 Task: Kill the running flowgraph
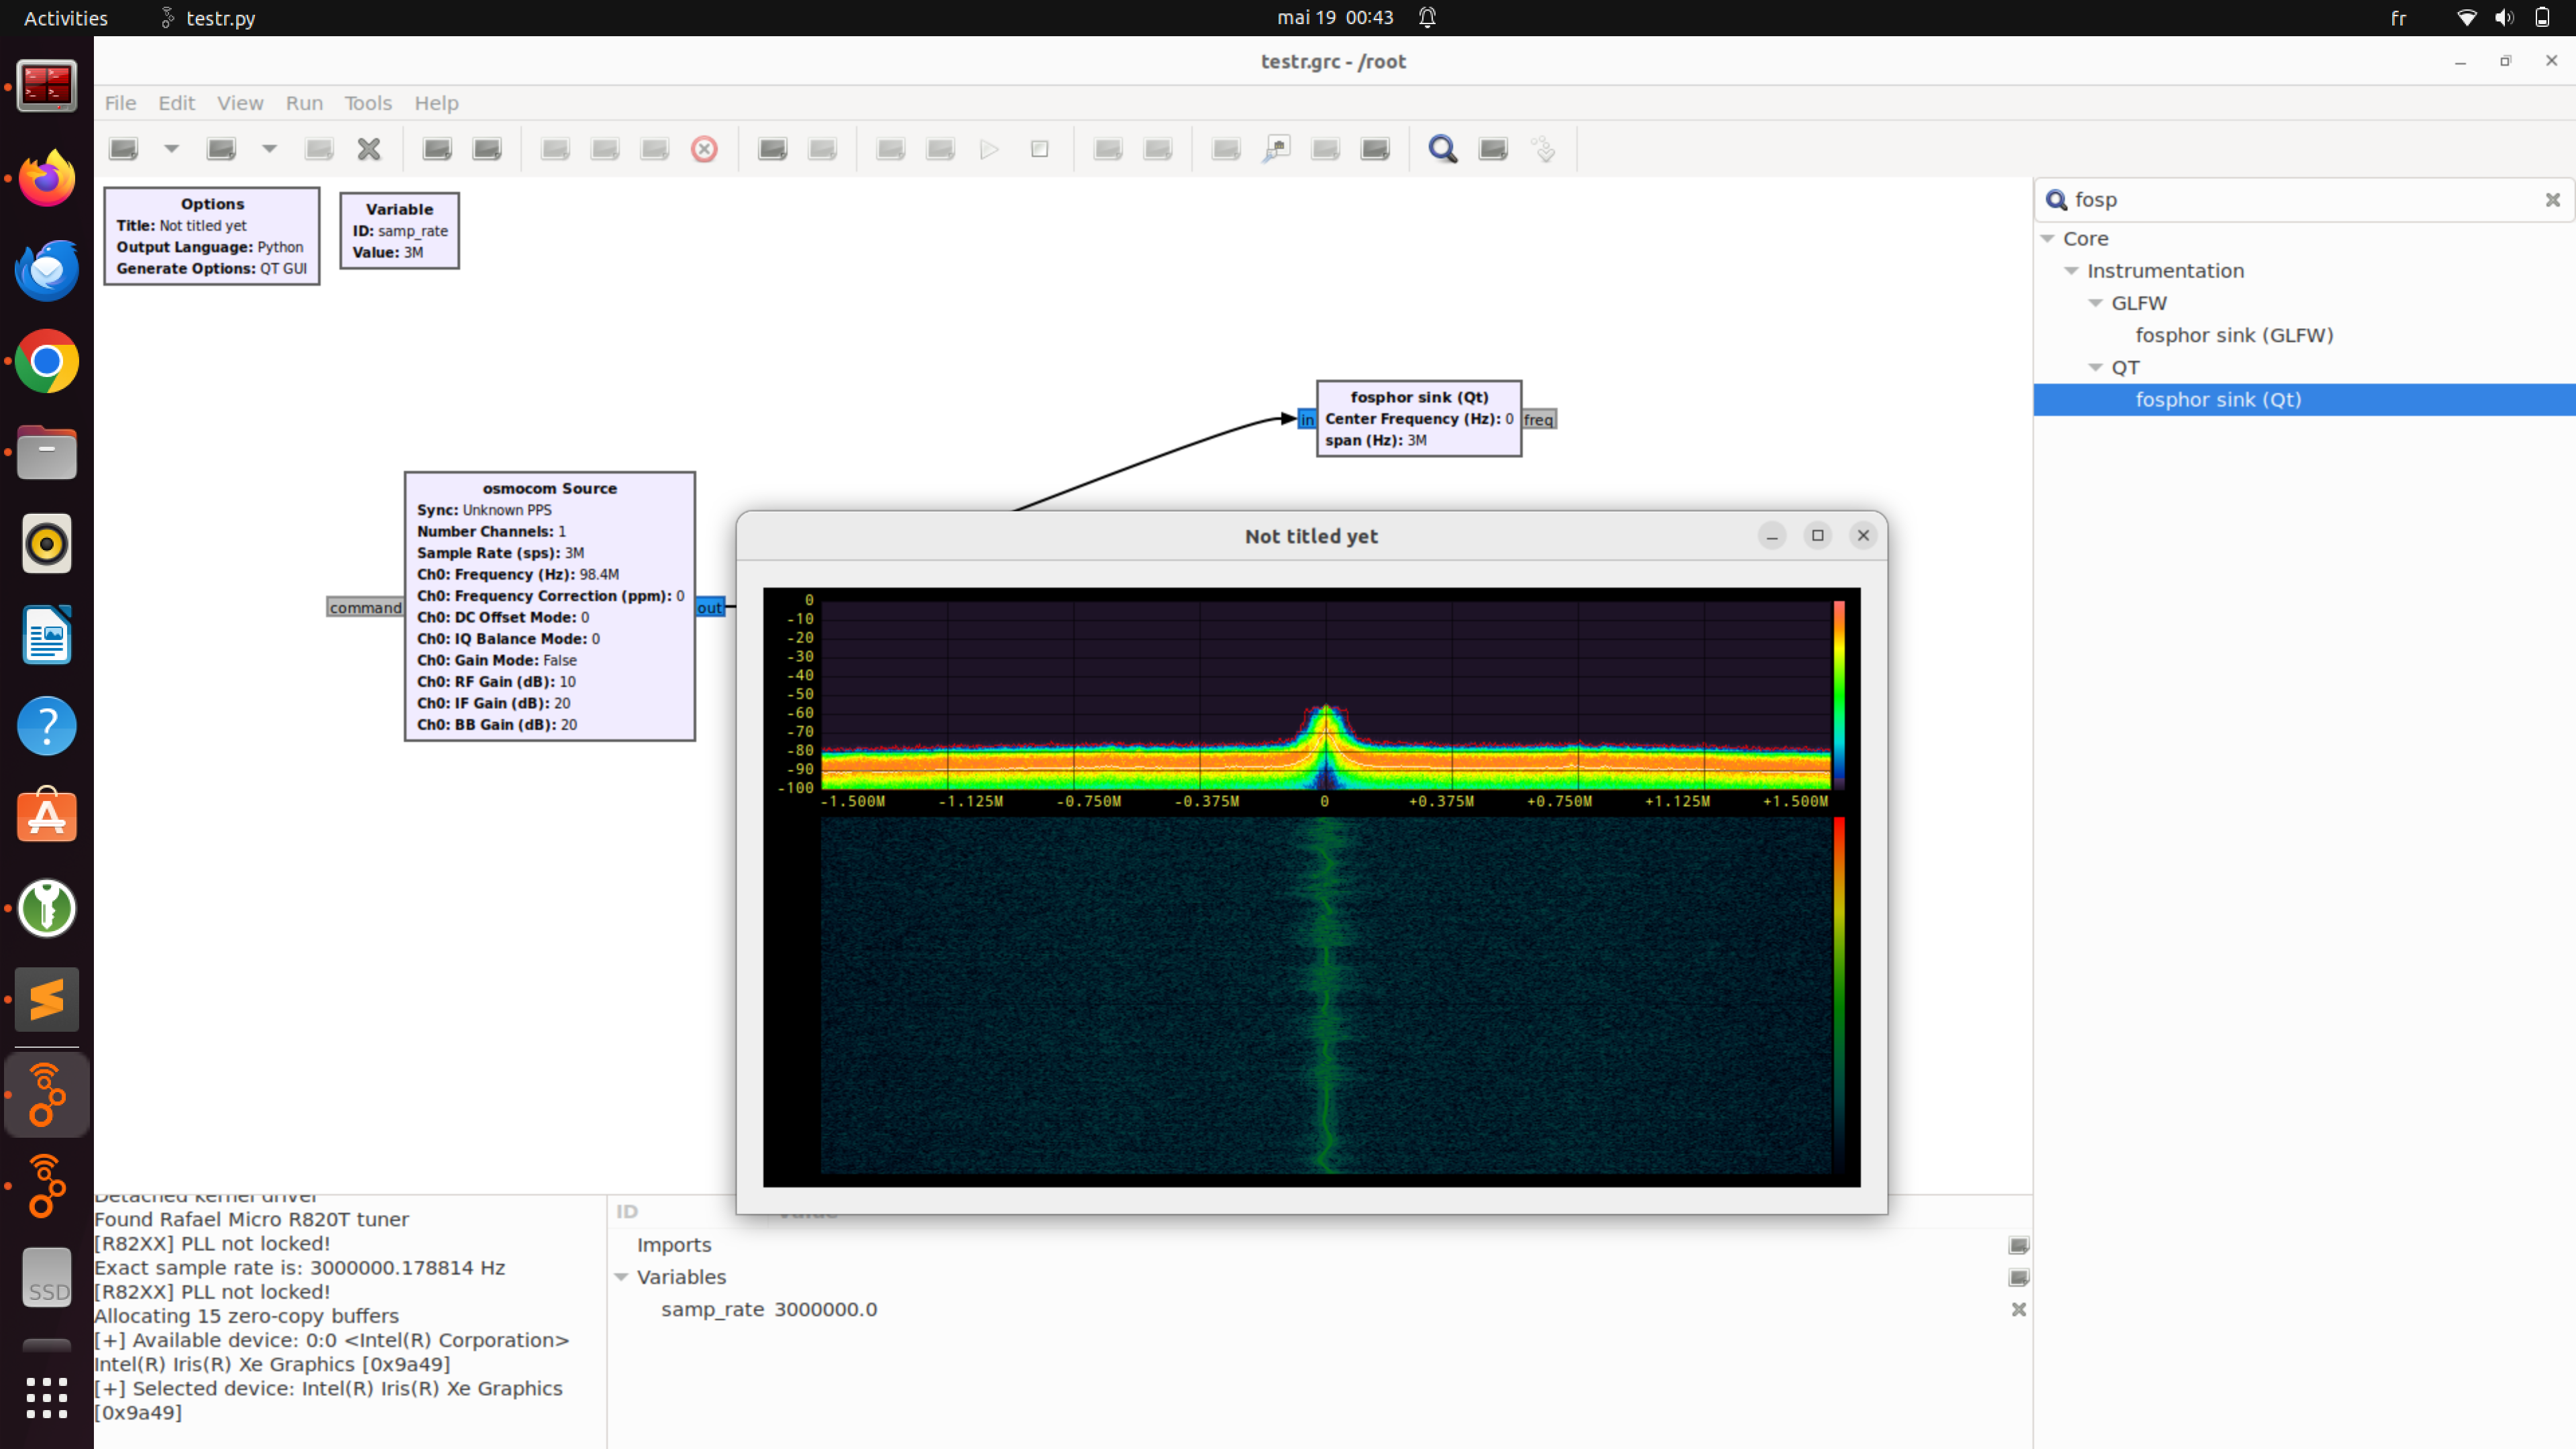pyautogui.click(x=1040, y=149)
